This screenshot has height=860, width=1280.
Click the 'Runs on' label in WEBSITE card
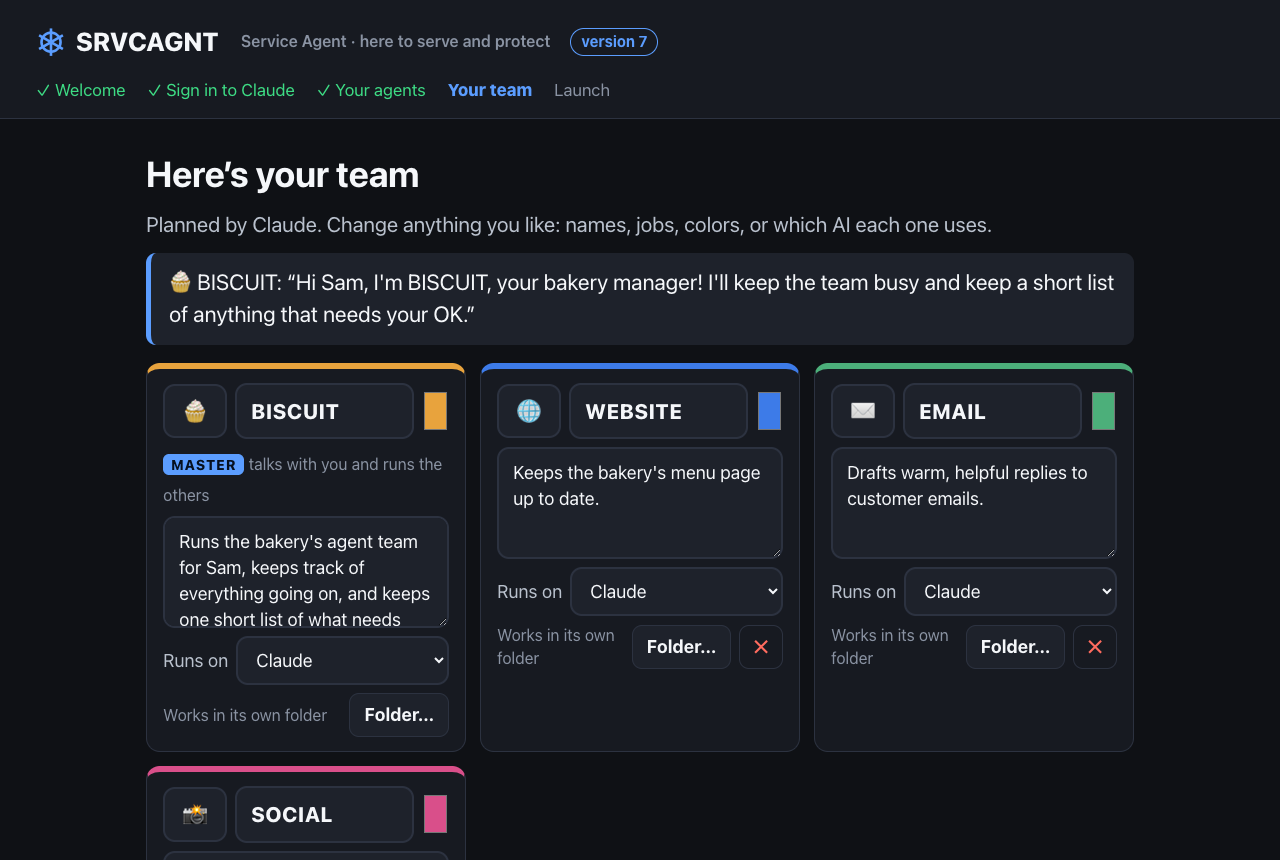click(529, 592)
